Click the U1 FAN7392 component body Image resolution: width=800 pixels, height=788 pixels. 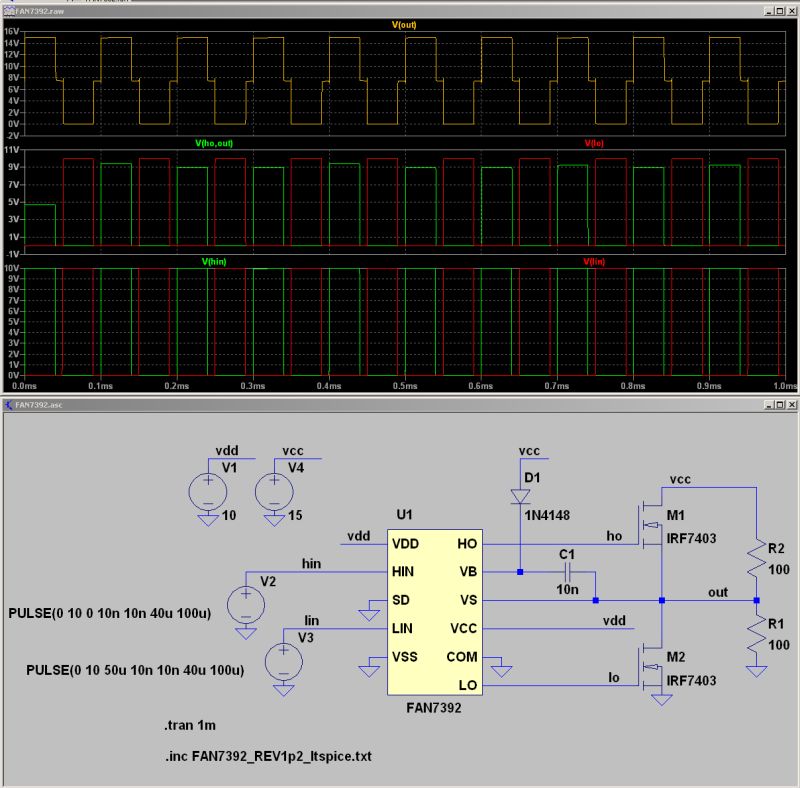[x=435, y=610]
